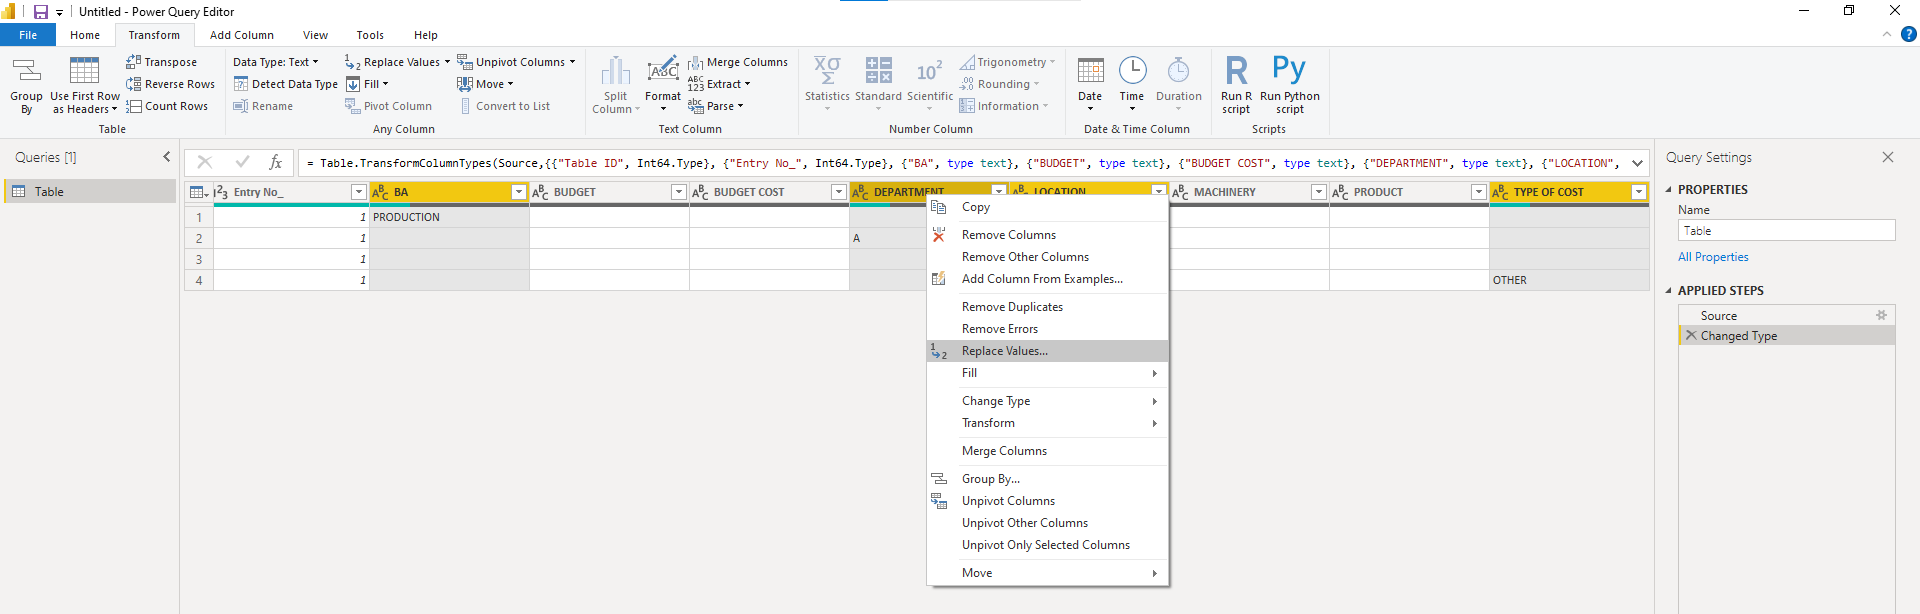Expand the formula bar
1920x614 pixels.
click(x=1637, y=163)
